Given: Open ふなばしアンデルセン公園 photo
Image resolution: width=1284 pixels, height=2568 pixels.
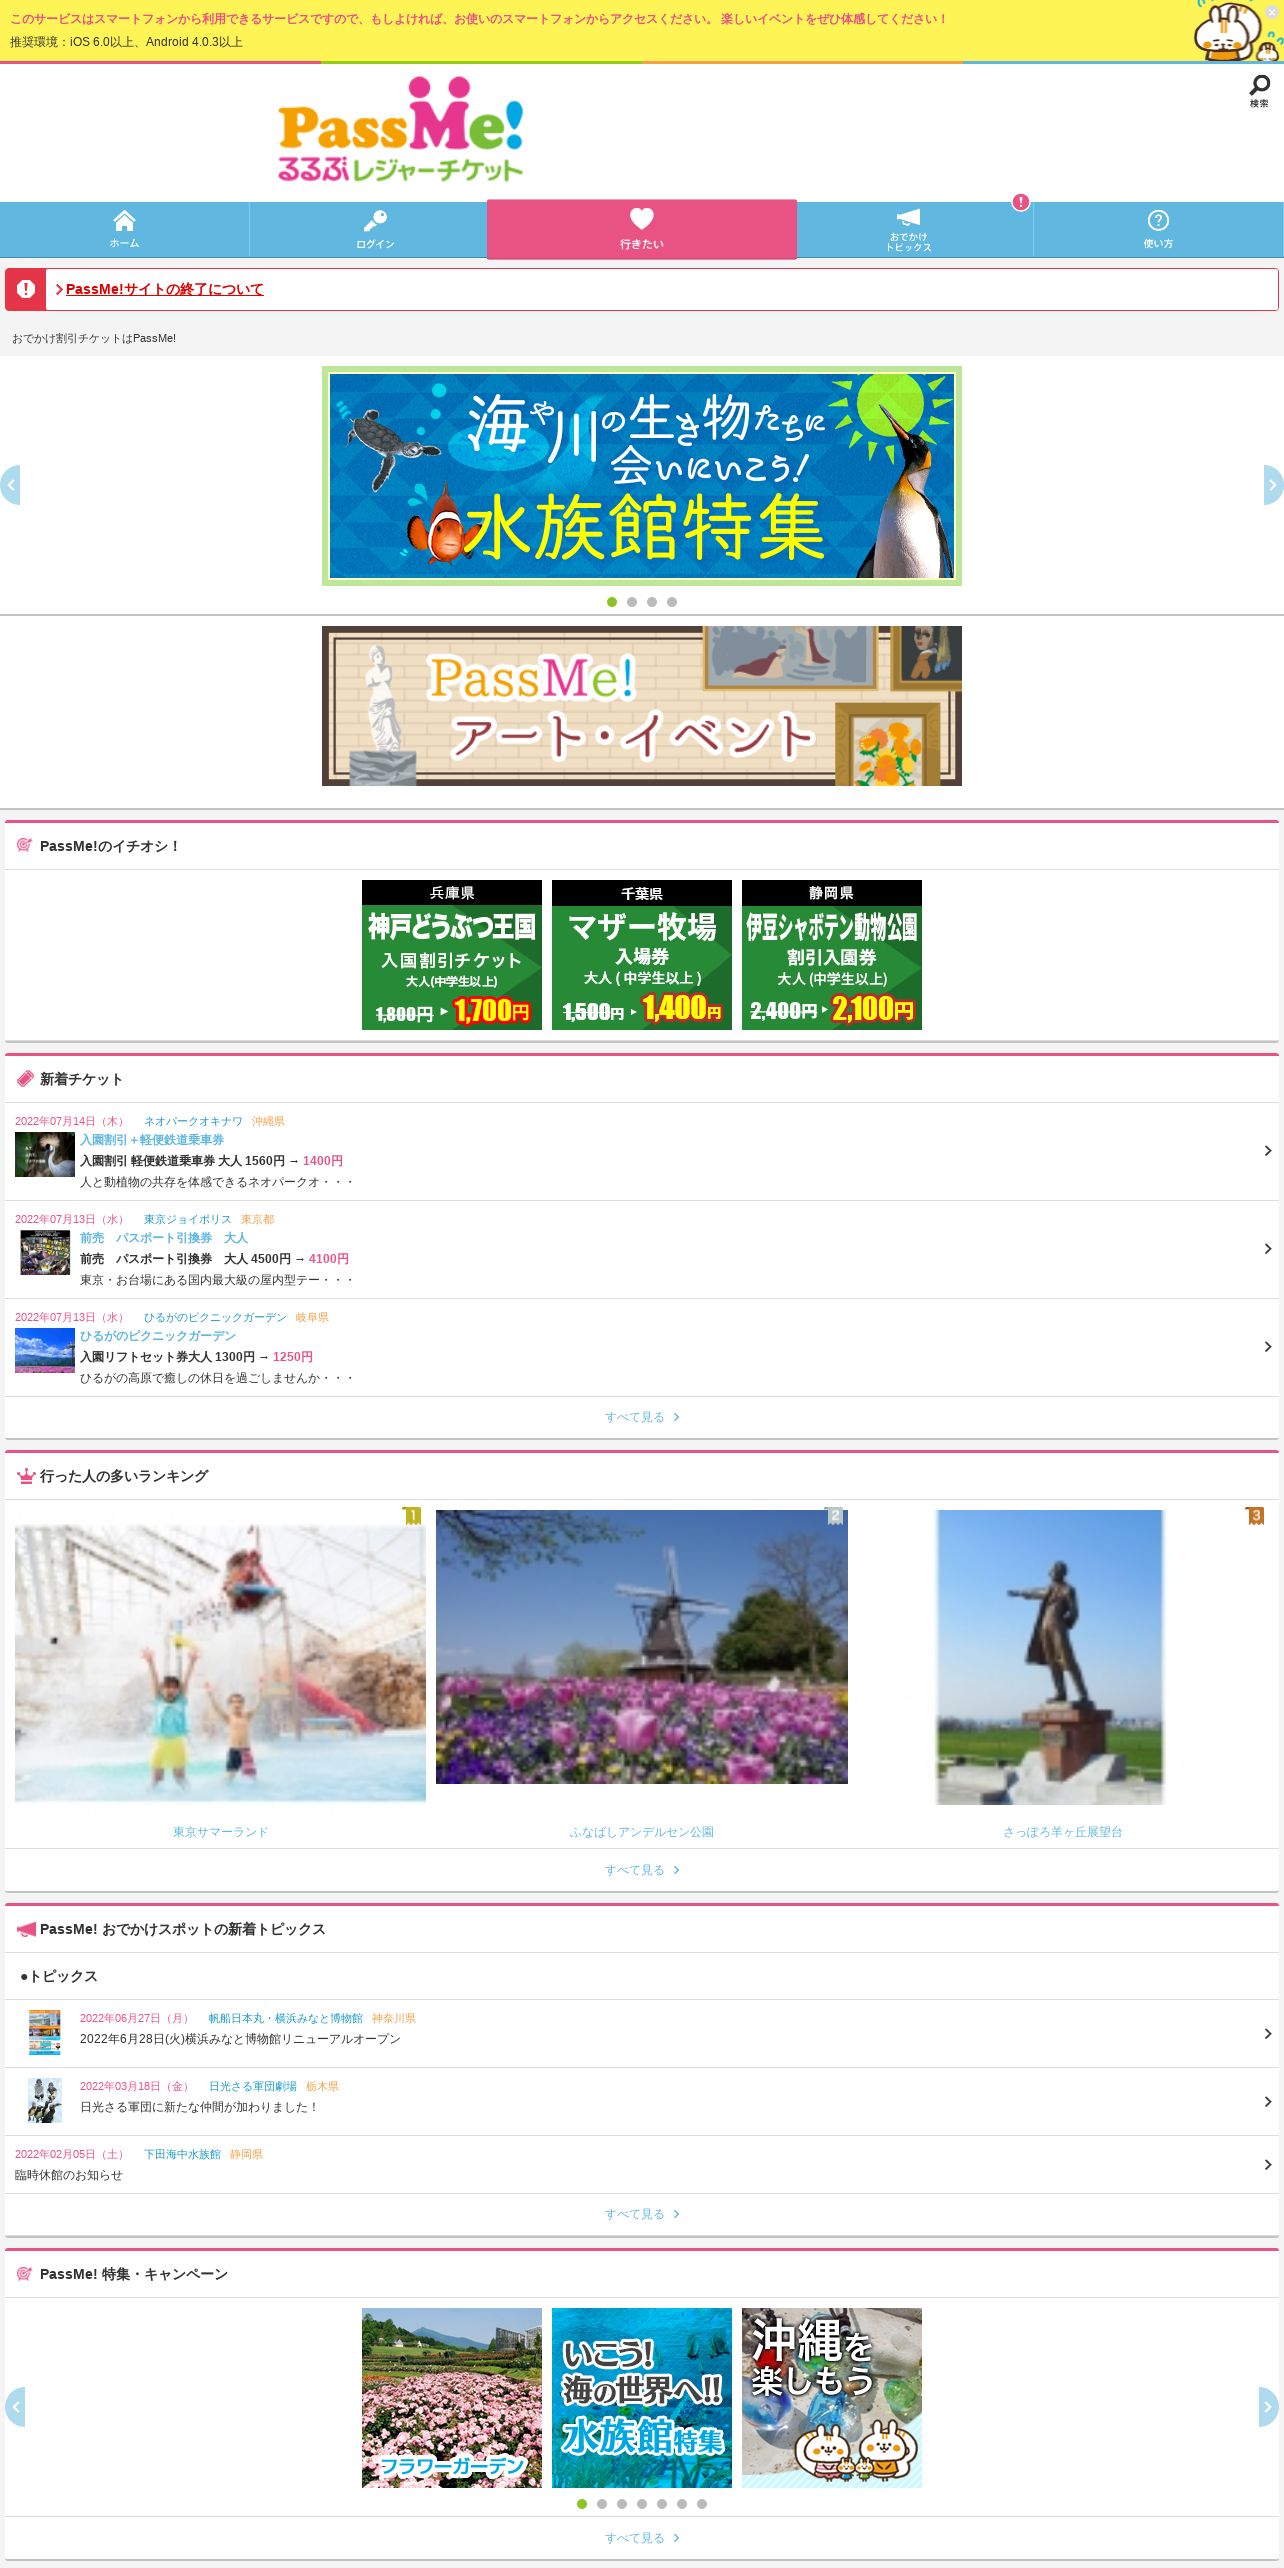Looking at the screenshot, I should 642,1647.
